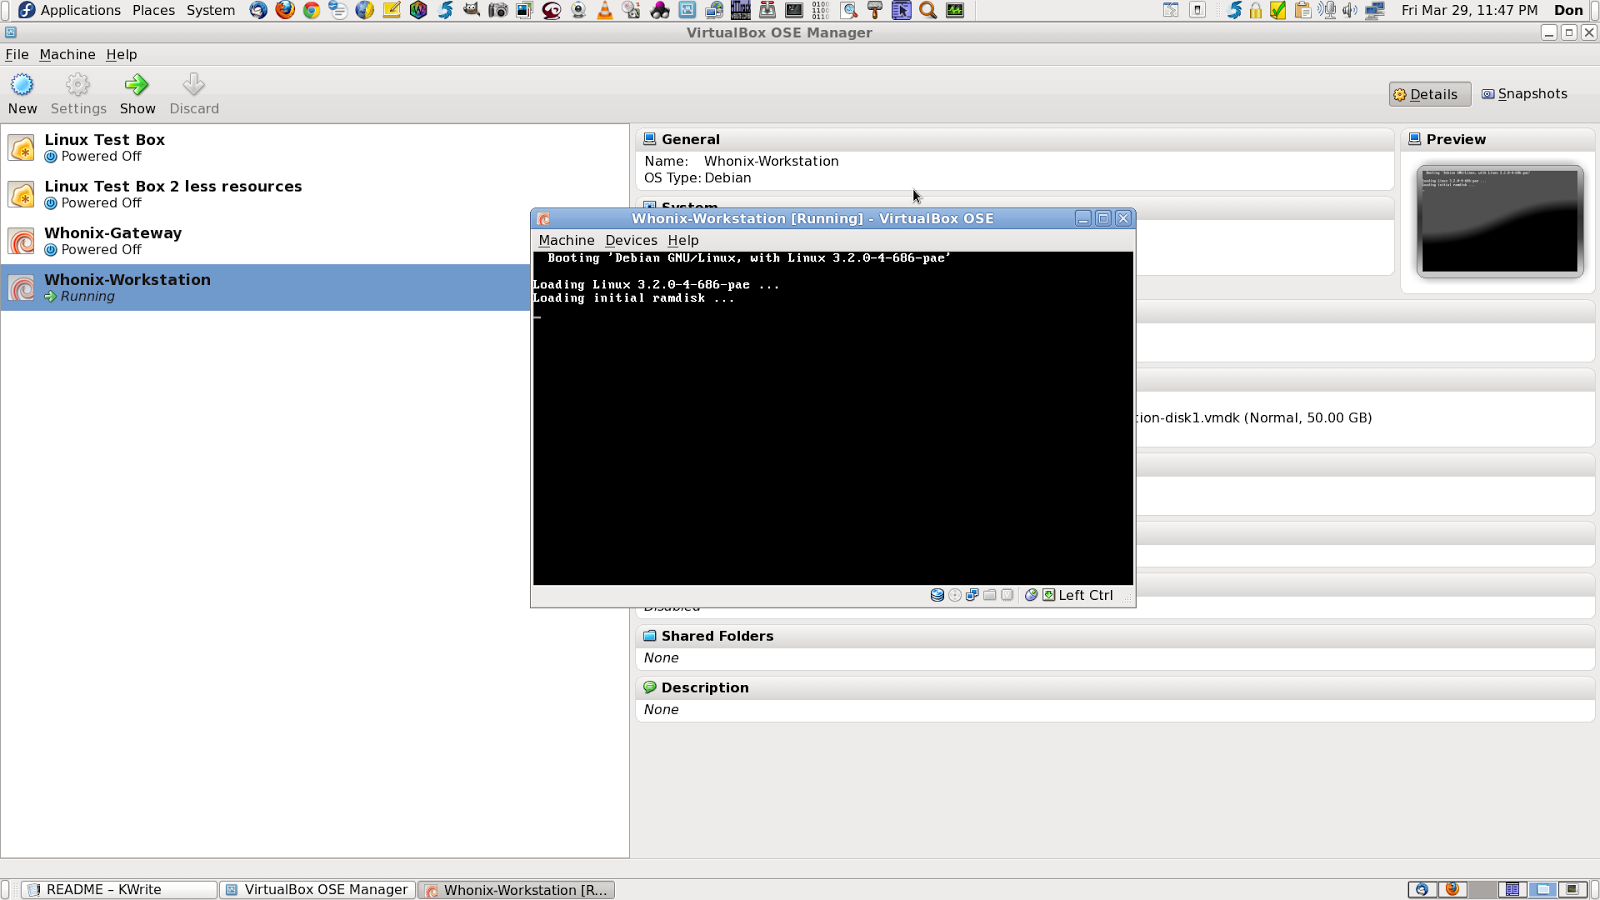Screen dimensions: 1600x900
Task: Open the system monitor graph icon
Action: [x=955, y=10]
